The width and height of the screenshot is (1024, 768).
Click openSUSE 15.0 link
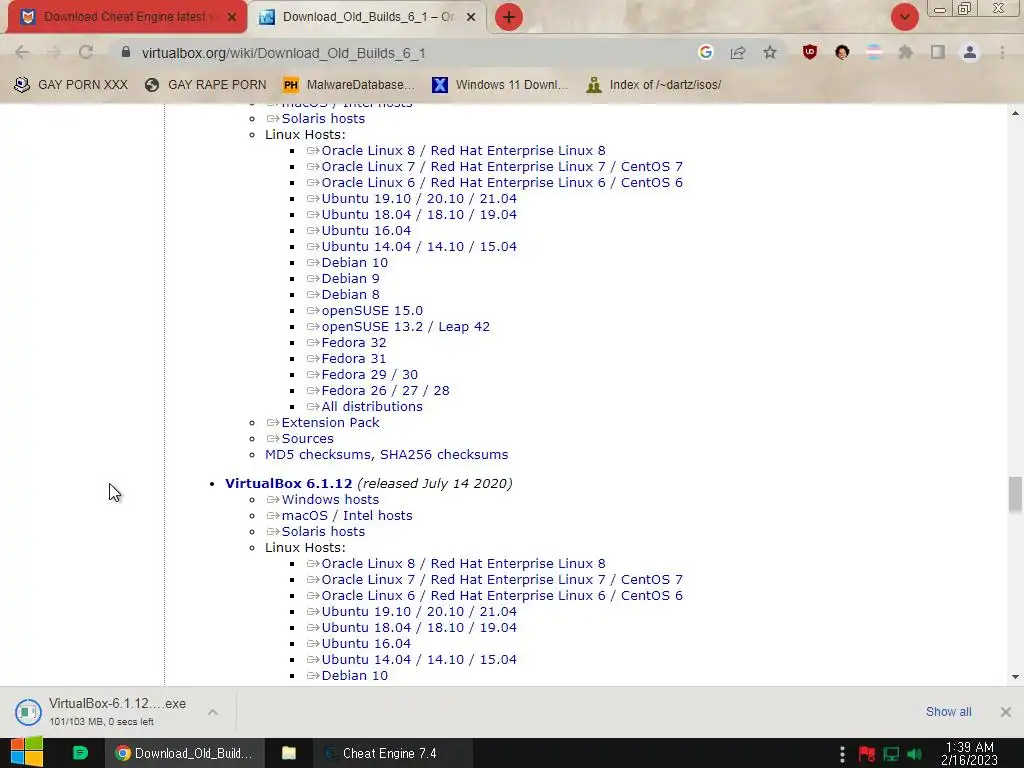click(x=372, y=310)
